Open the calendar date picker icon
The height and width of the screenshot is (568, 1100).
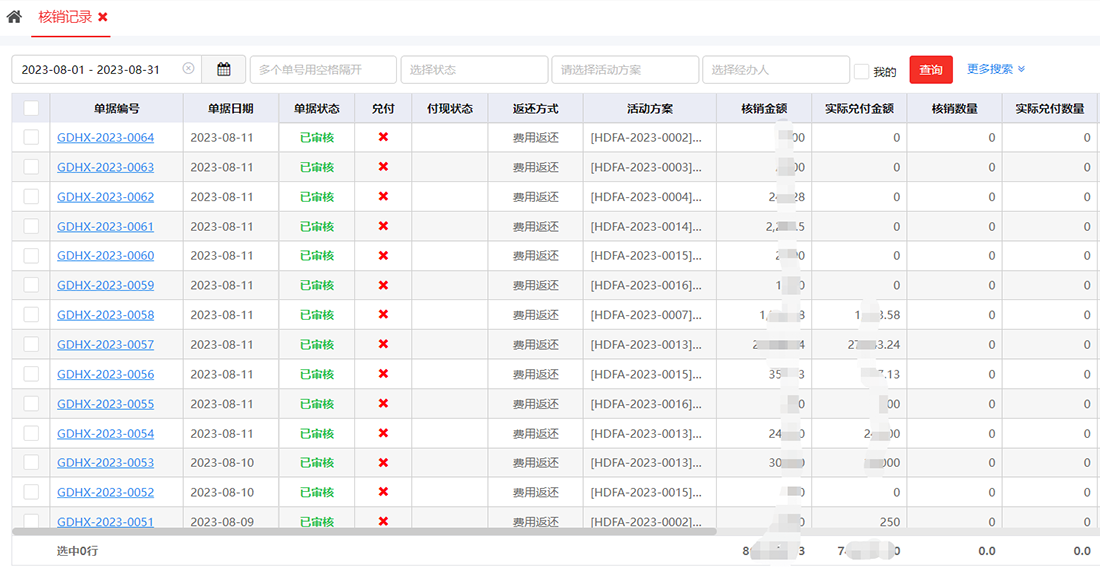(224, 69)
